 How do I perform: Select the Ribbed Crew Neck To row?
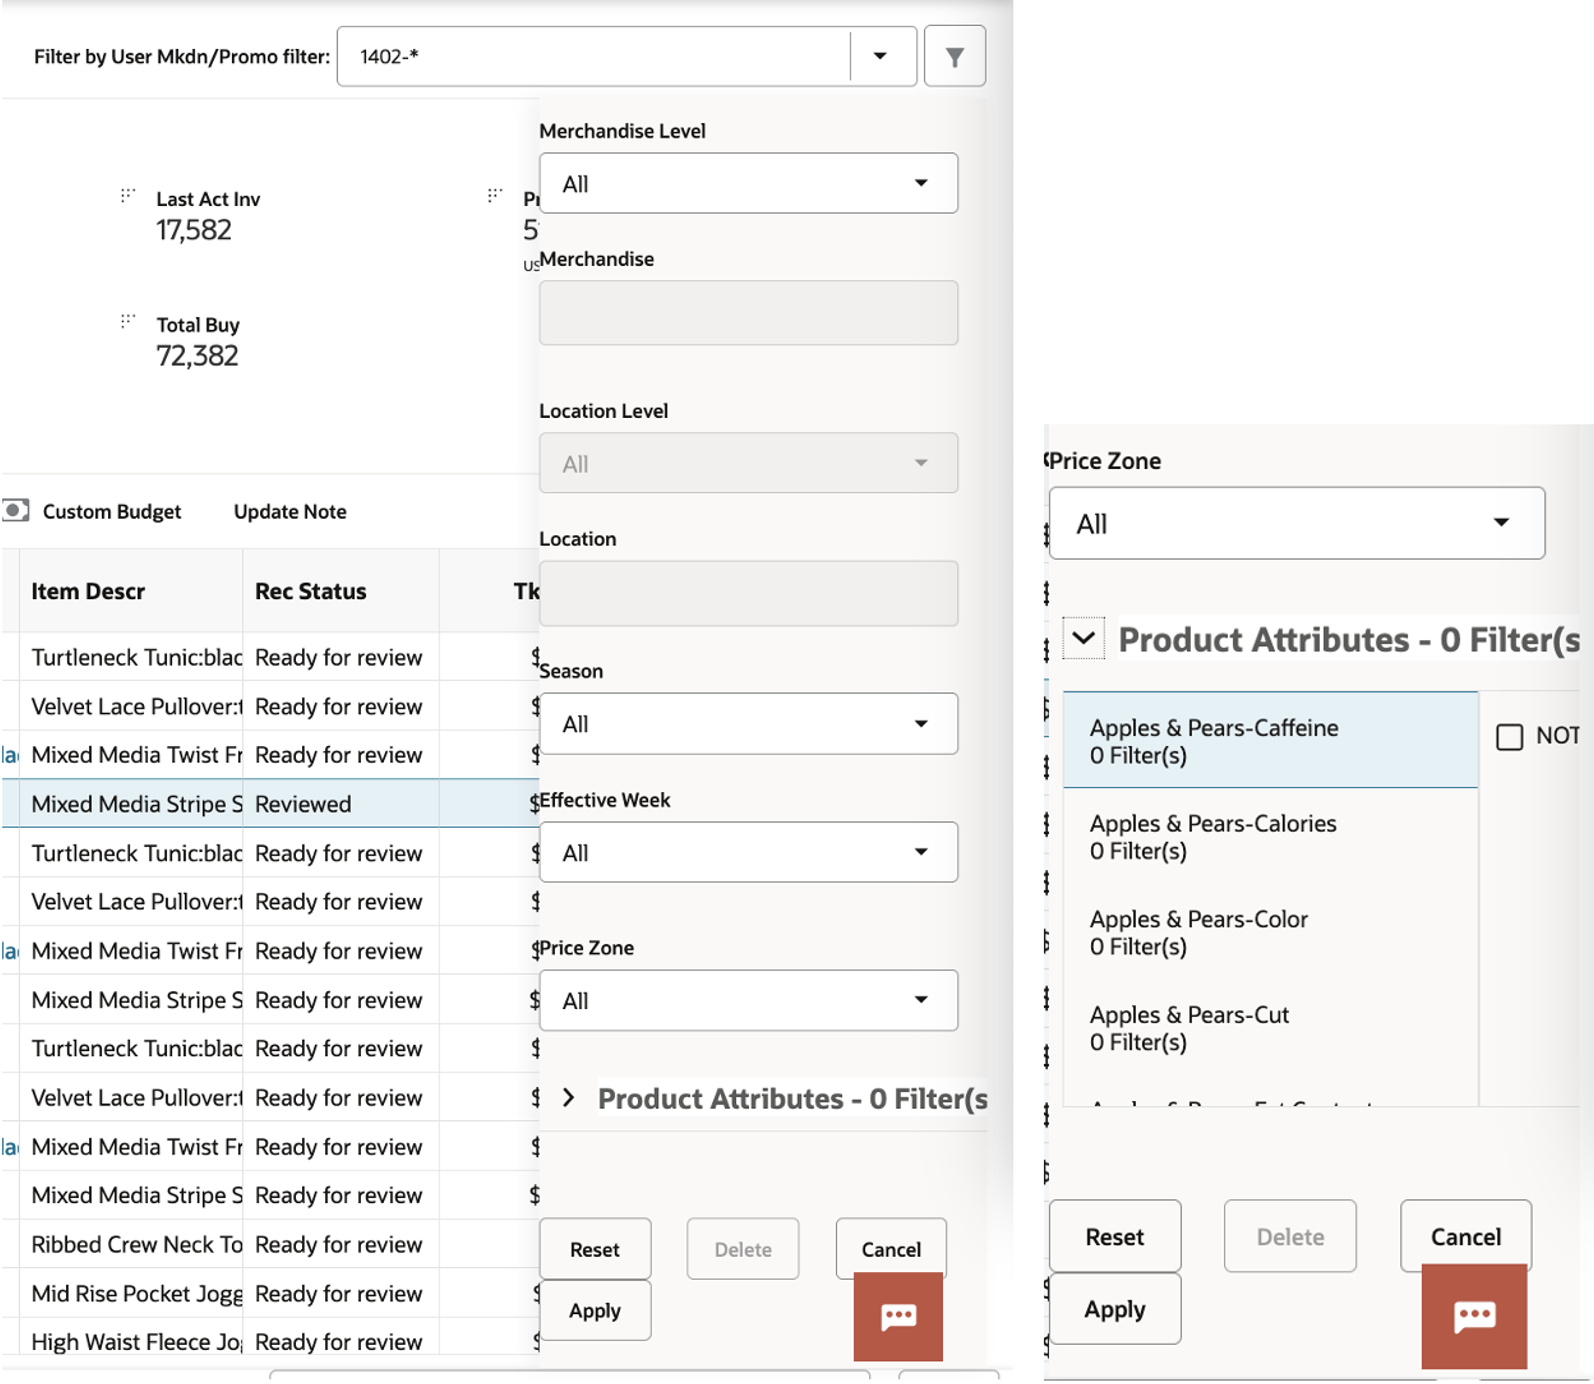point(270,1244)
